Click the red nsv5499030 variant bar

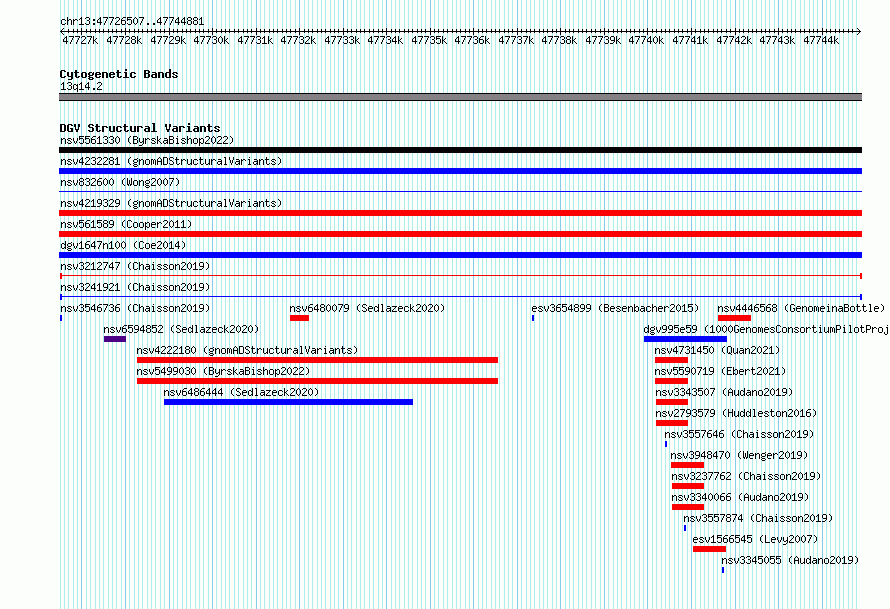[317, 381]
